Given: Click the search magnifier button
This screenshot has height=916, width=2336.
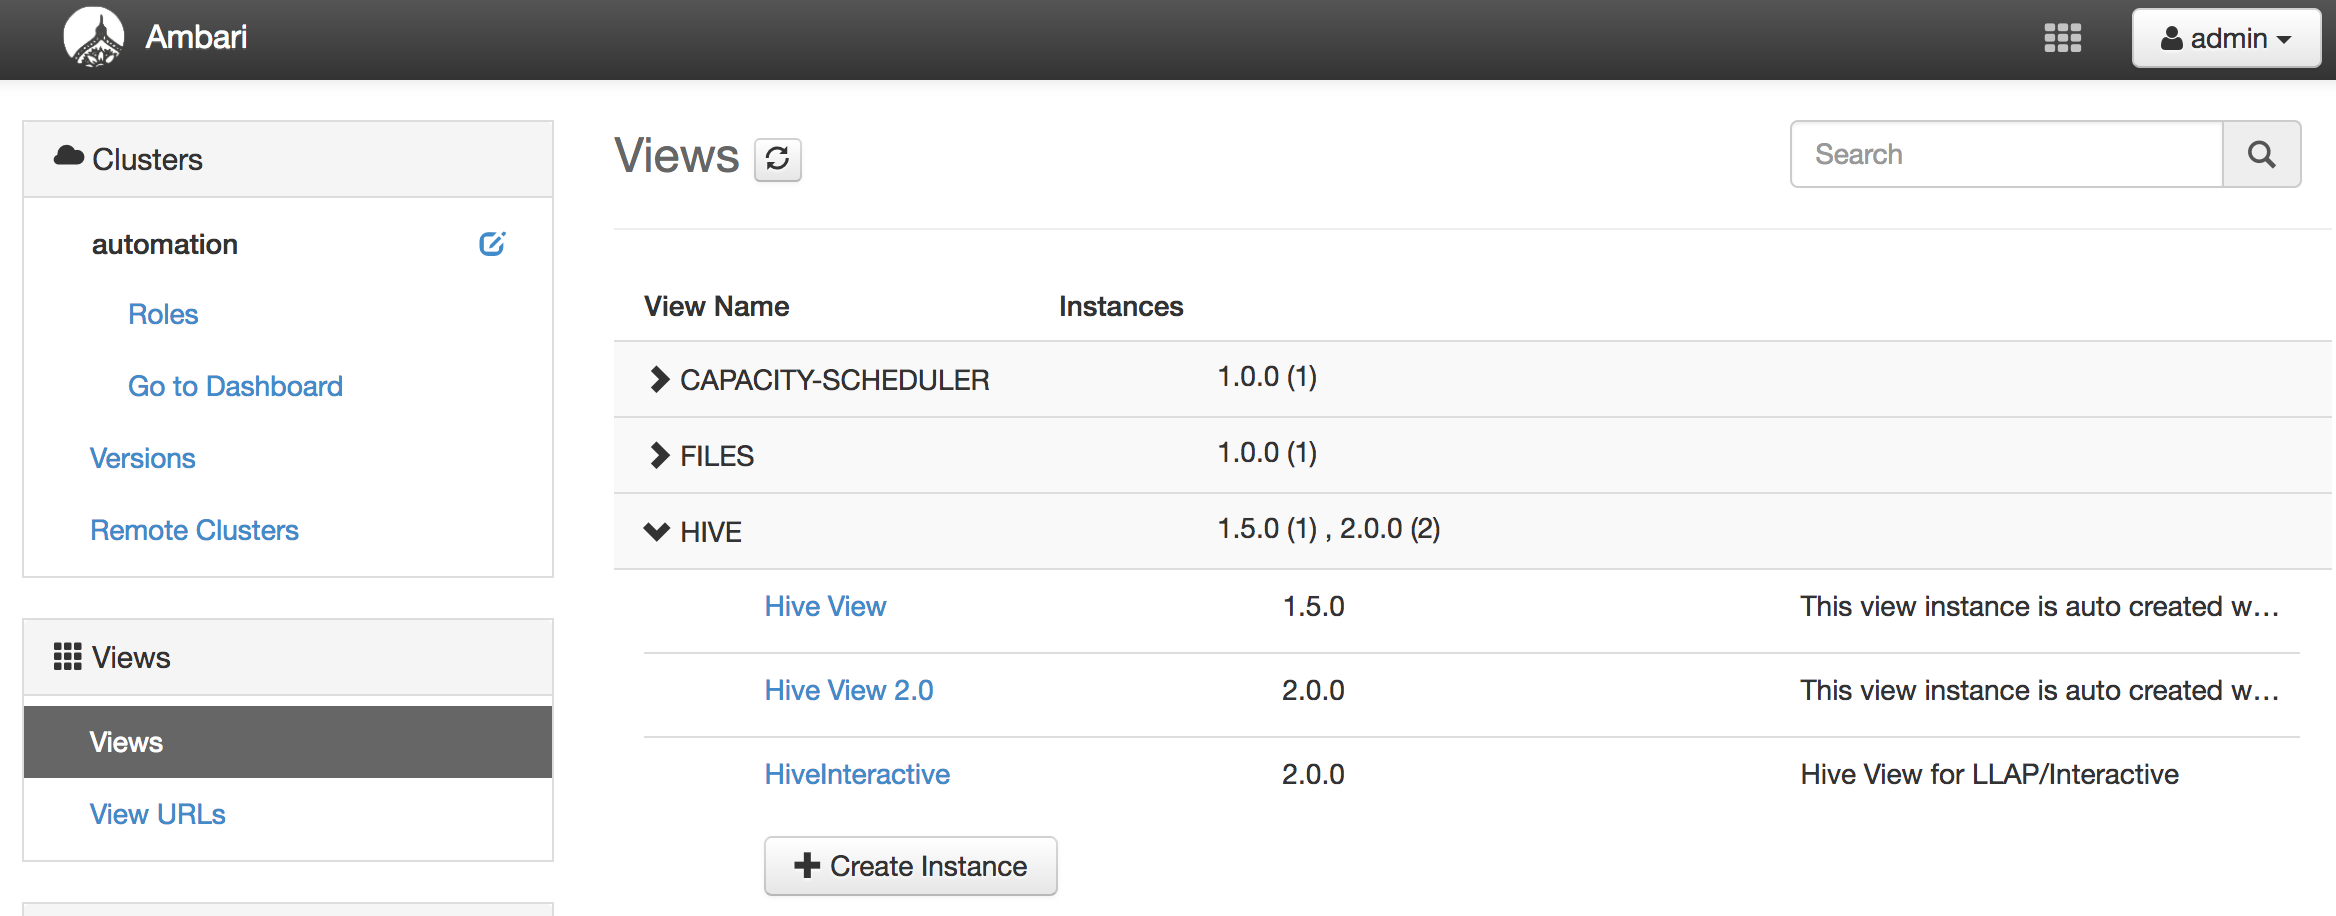Looking at the screenshot, I should [2262, 154].
